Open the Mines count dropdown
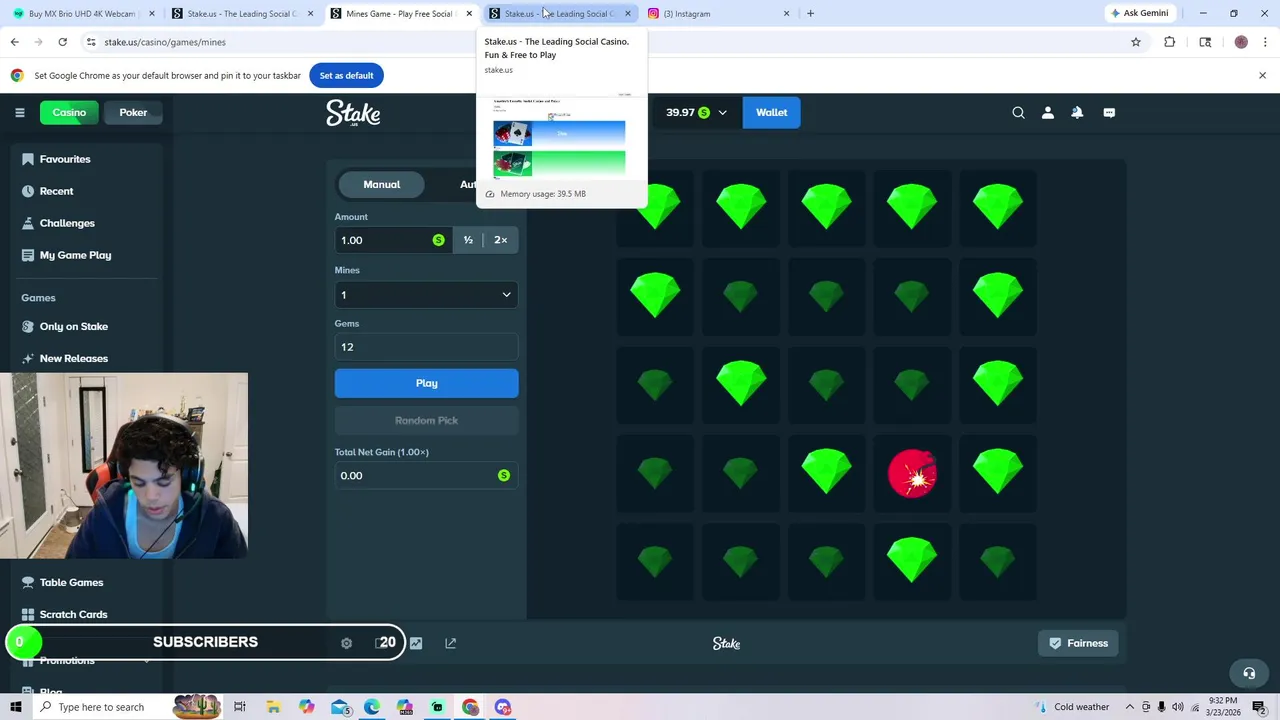The width and height of the screenshot is (1280, 720). point(426,295)
